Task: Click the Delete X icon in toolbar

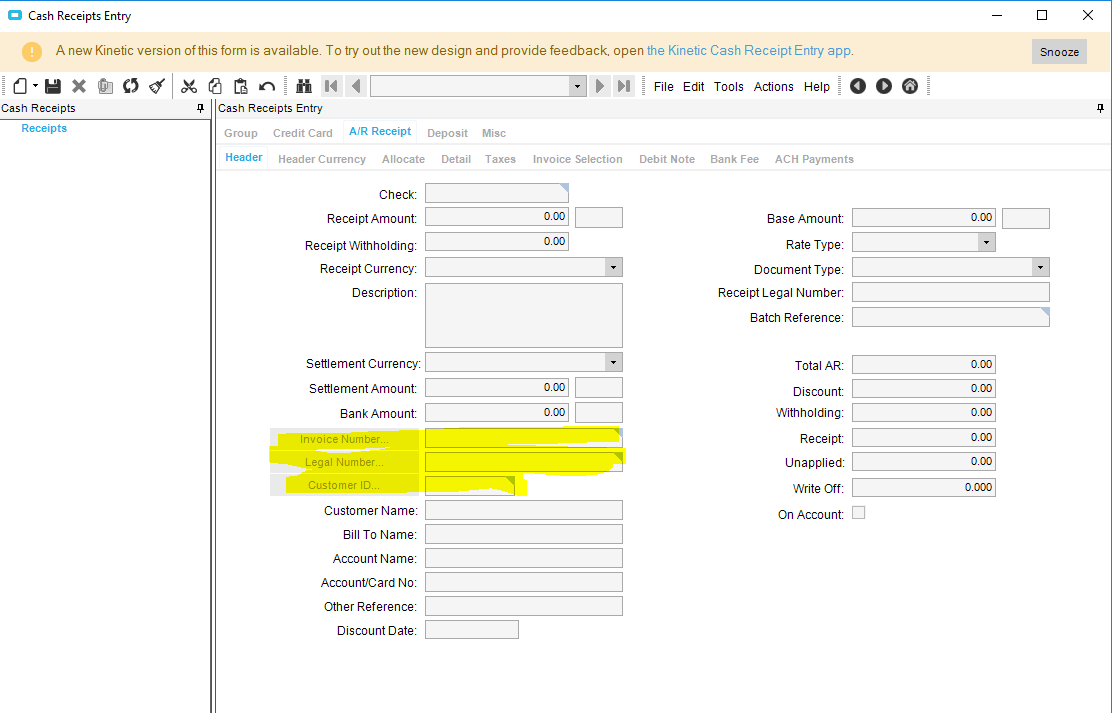Action: (79, 87)
